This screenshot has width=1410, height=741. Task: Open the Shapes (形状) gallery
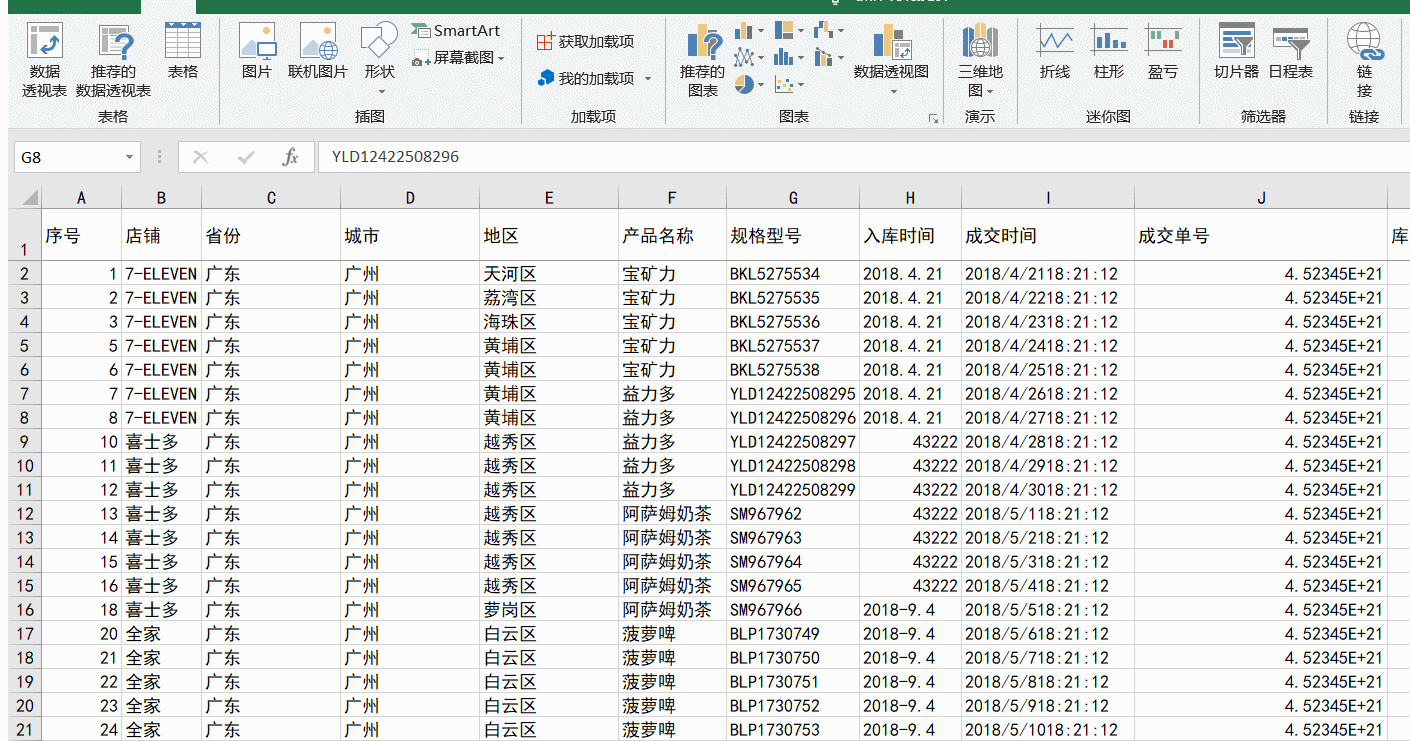380,60
